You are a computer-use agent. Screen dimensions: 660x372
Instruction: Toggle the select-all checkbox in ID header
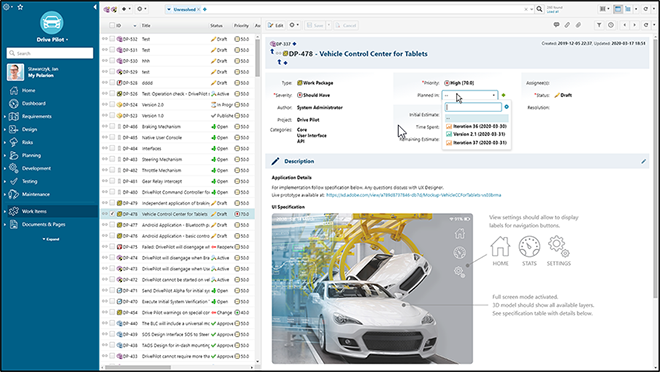coord(112,26)
